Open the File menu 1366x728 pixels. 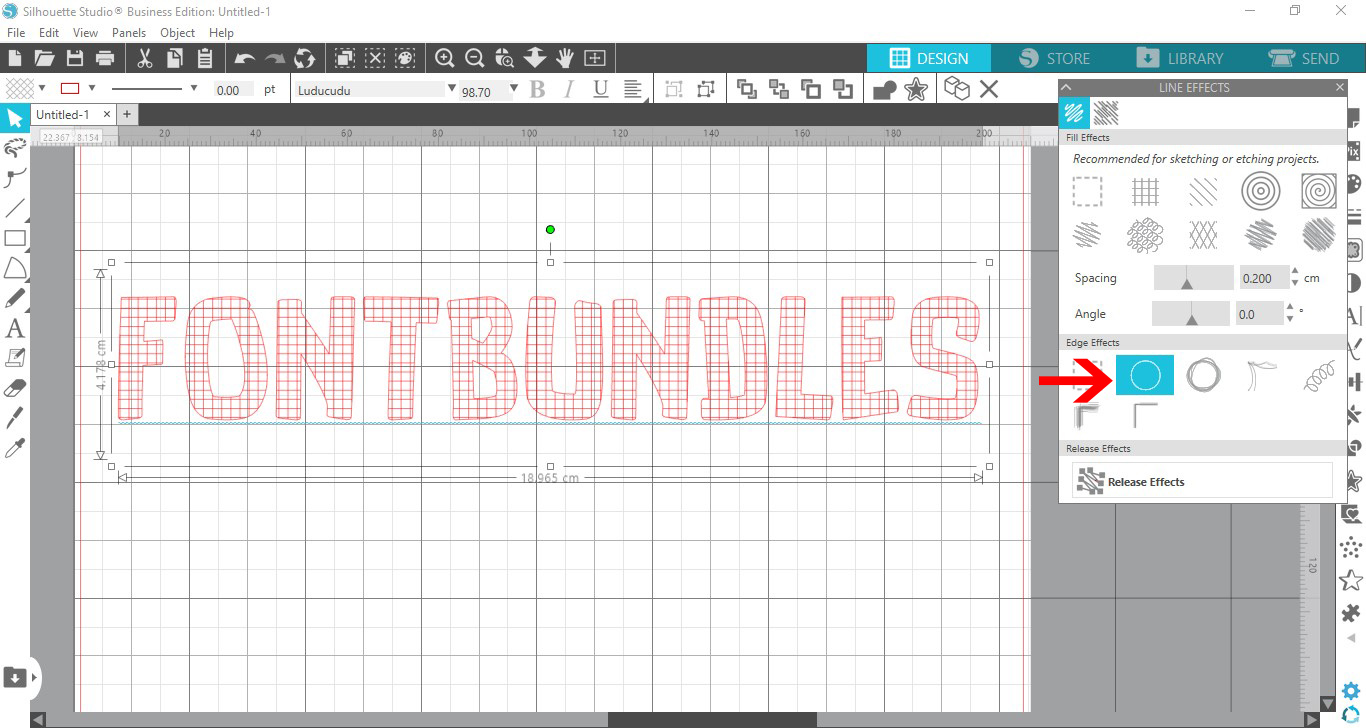click(x=15, y=33)
